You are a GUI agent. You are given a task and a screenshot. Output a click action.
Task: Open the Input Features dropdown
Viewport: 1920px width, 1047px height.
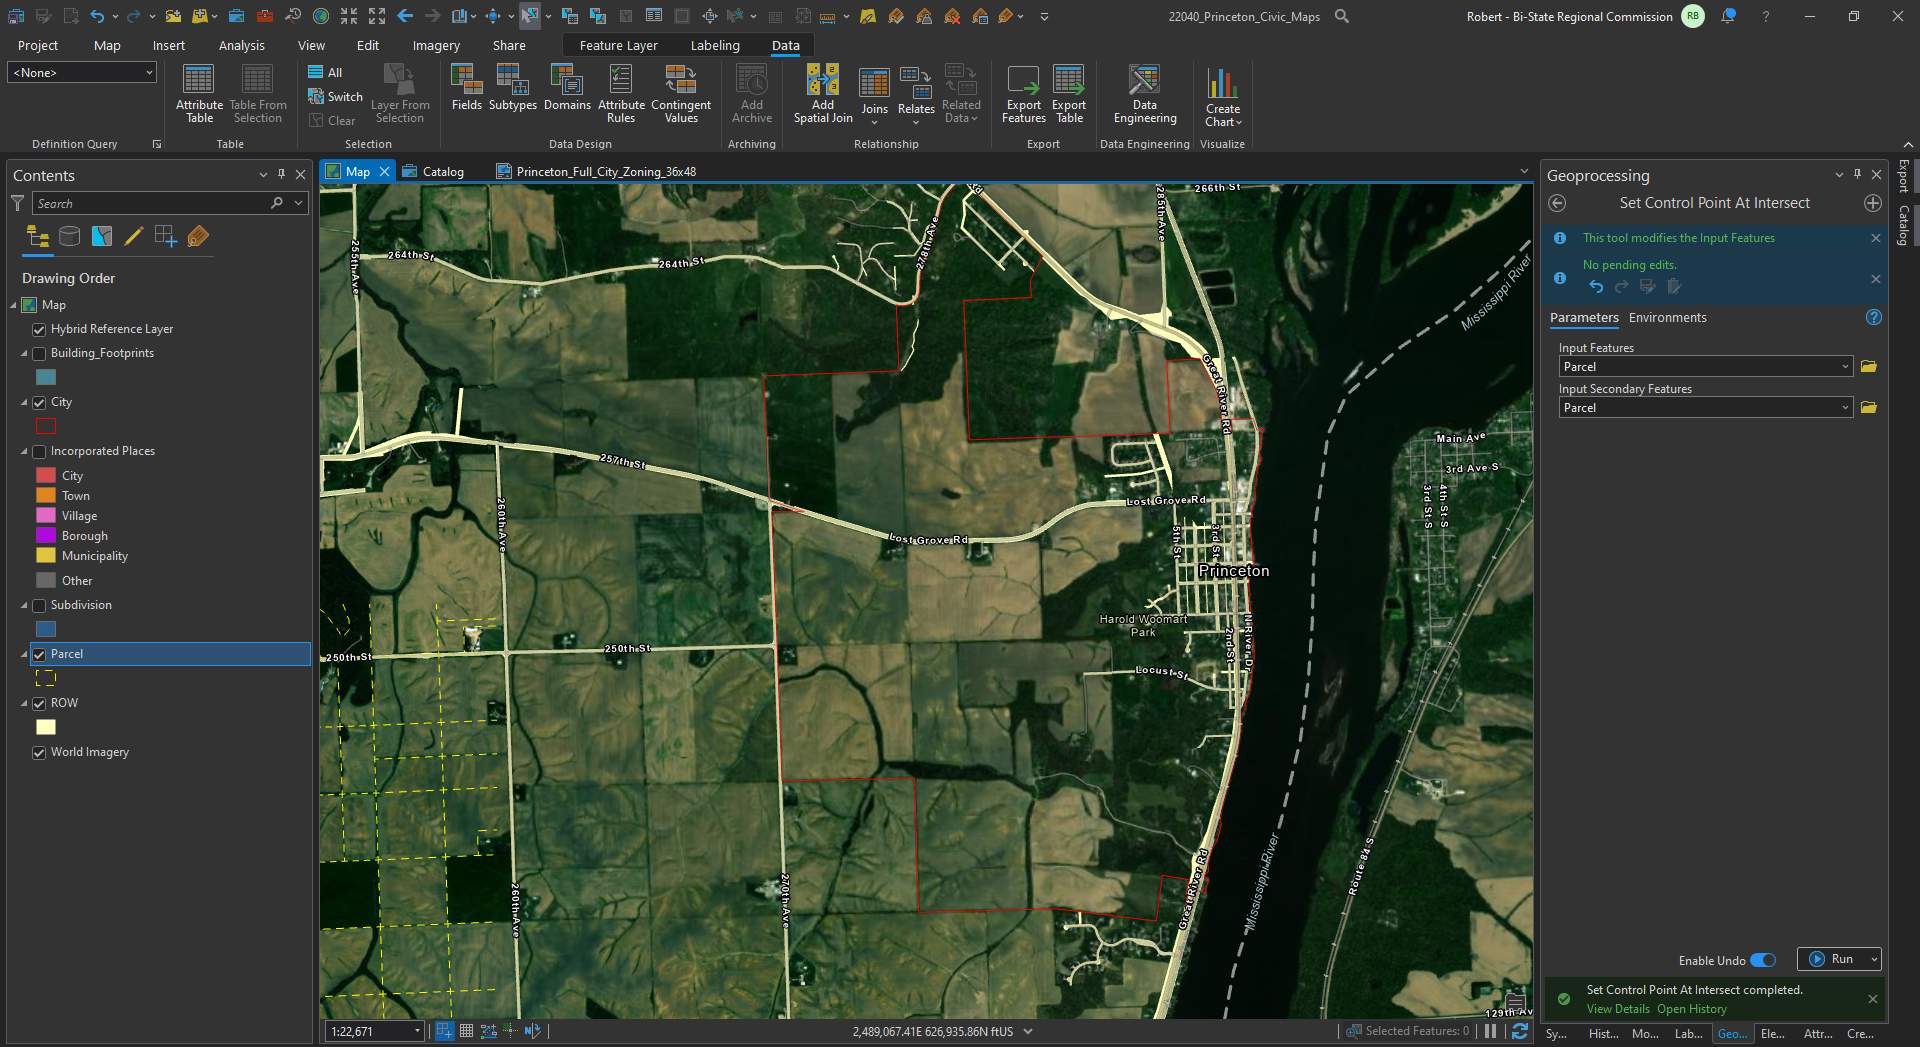[1843, 366]
